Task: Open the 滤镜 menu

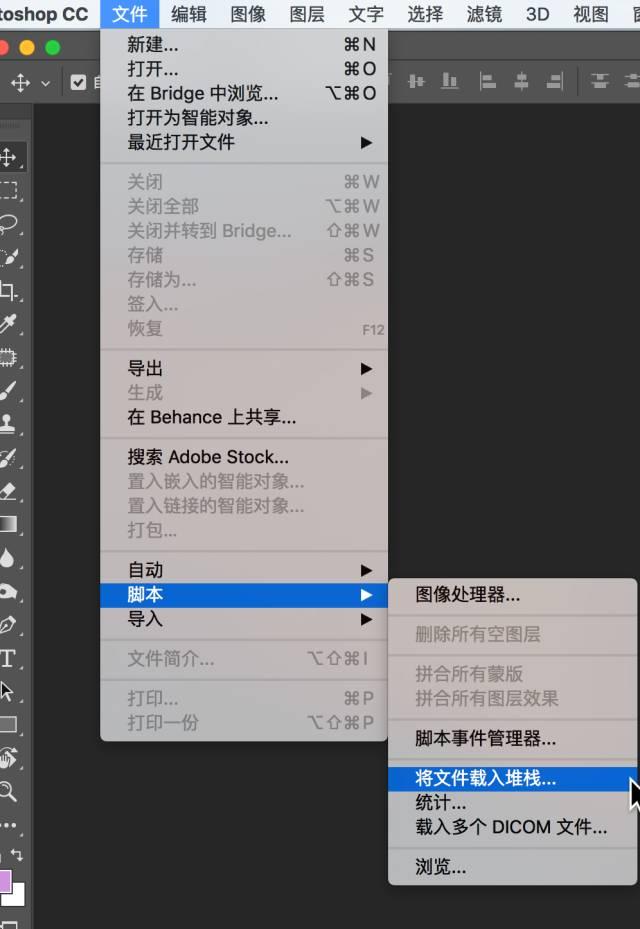Action: tap(484, 14)
